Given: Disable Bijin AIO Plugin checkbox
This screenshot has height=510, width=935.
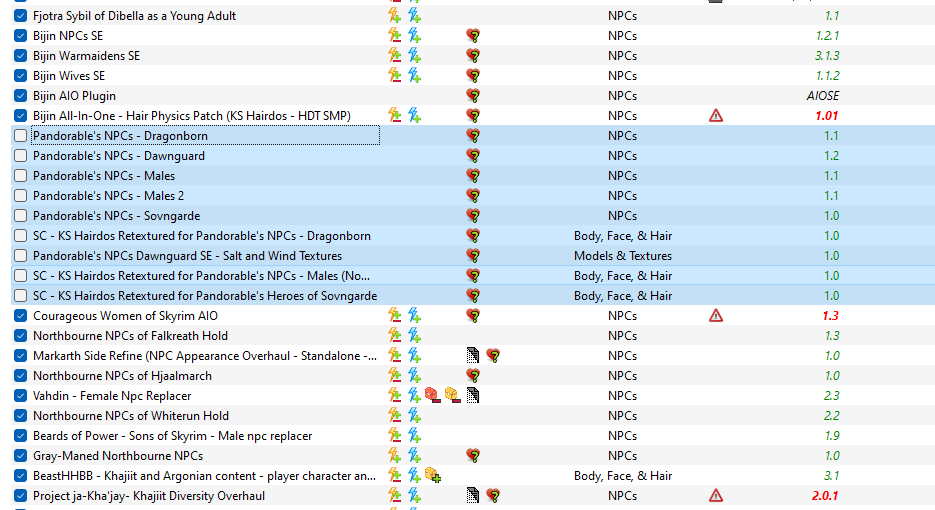Looking at the screenshot, I should (20, 95).
